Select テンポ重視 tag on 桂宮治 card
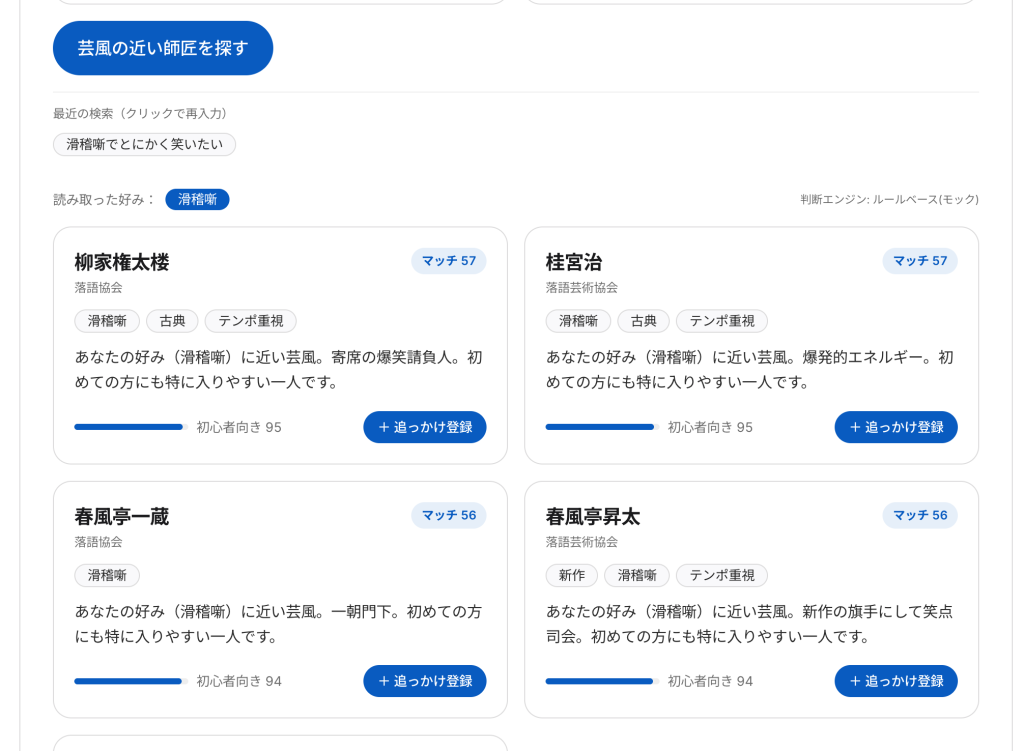This screenshot has height=751, width=1024. [722, 321]
